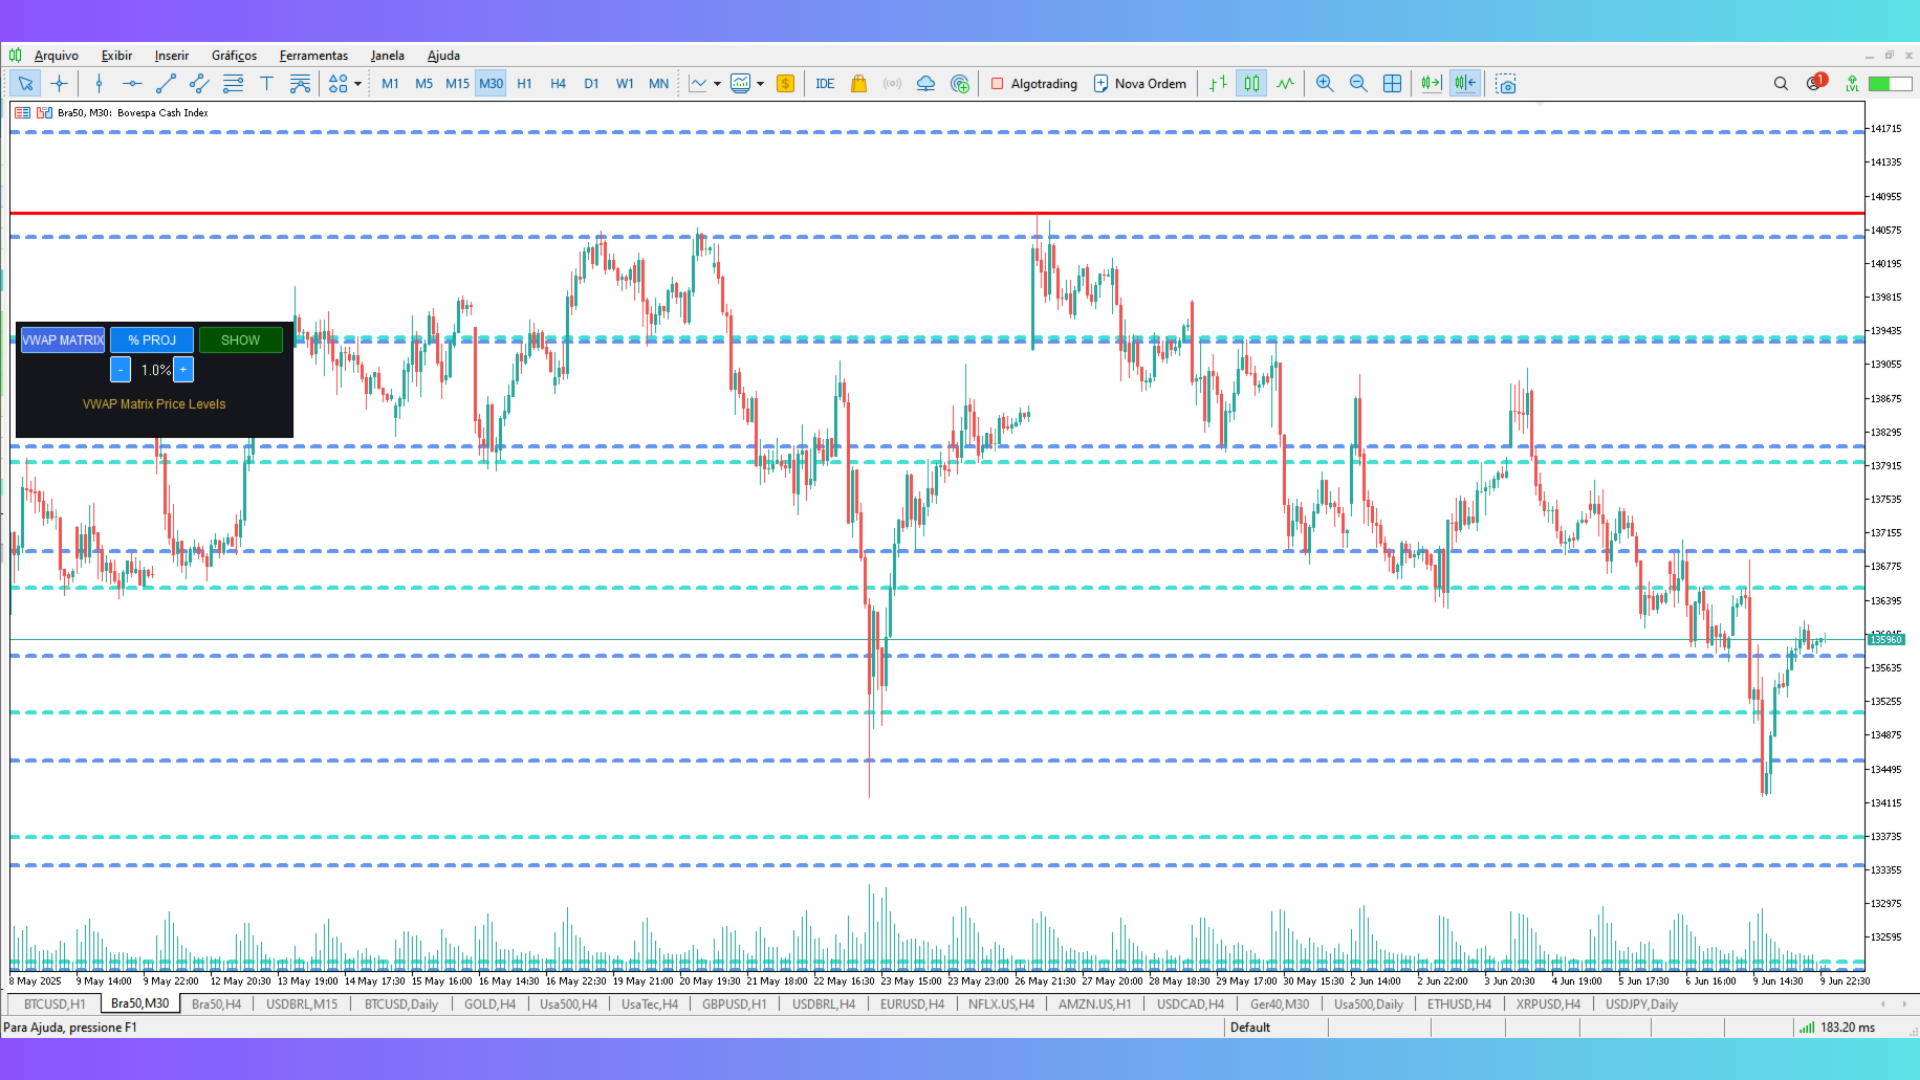Open the Ferramentas menu
1920x1080 pixels.
coord(313,56)
